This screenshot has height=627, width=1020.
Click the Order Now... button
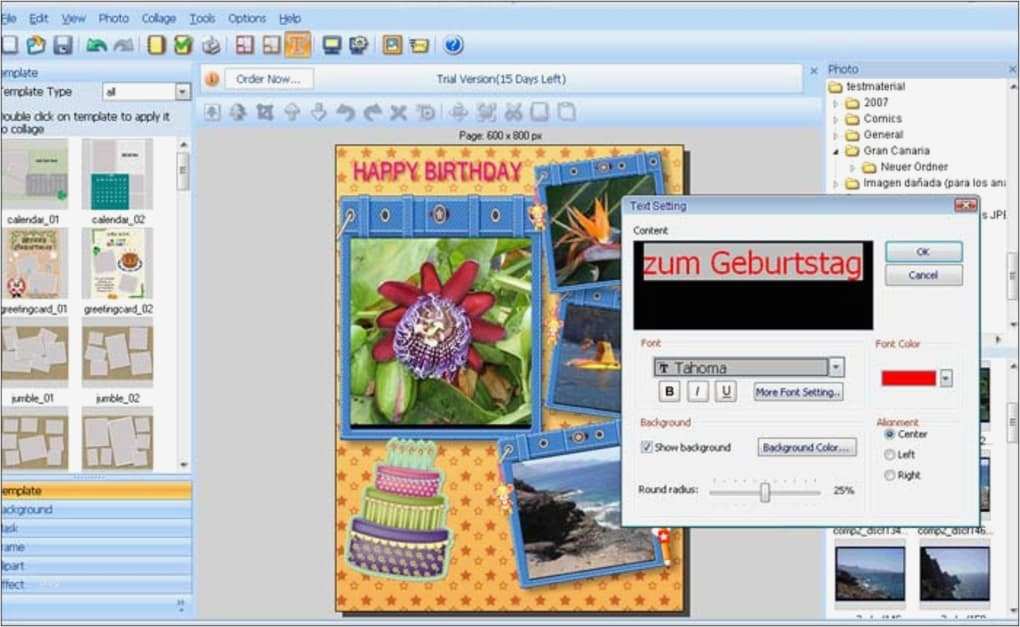coord(269,79)
